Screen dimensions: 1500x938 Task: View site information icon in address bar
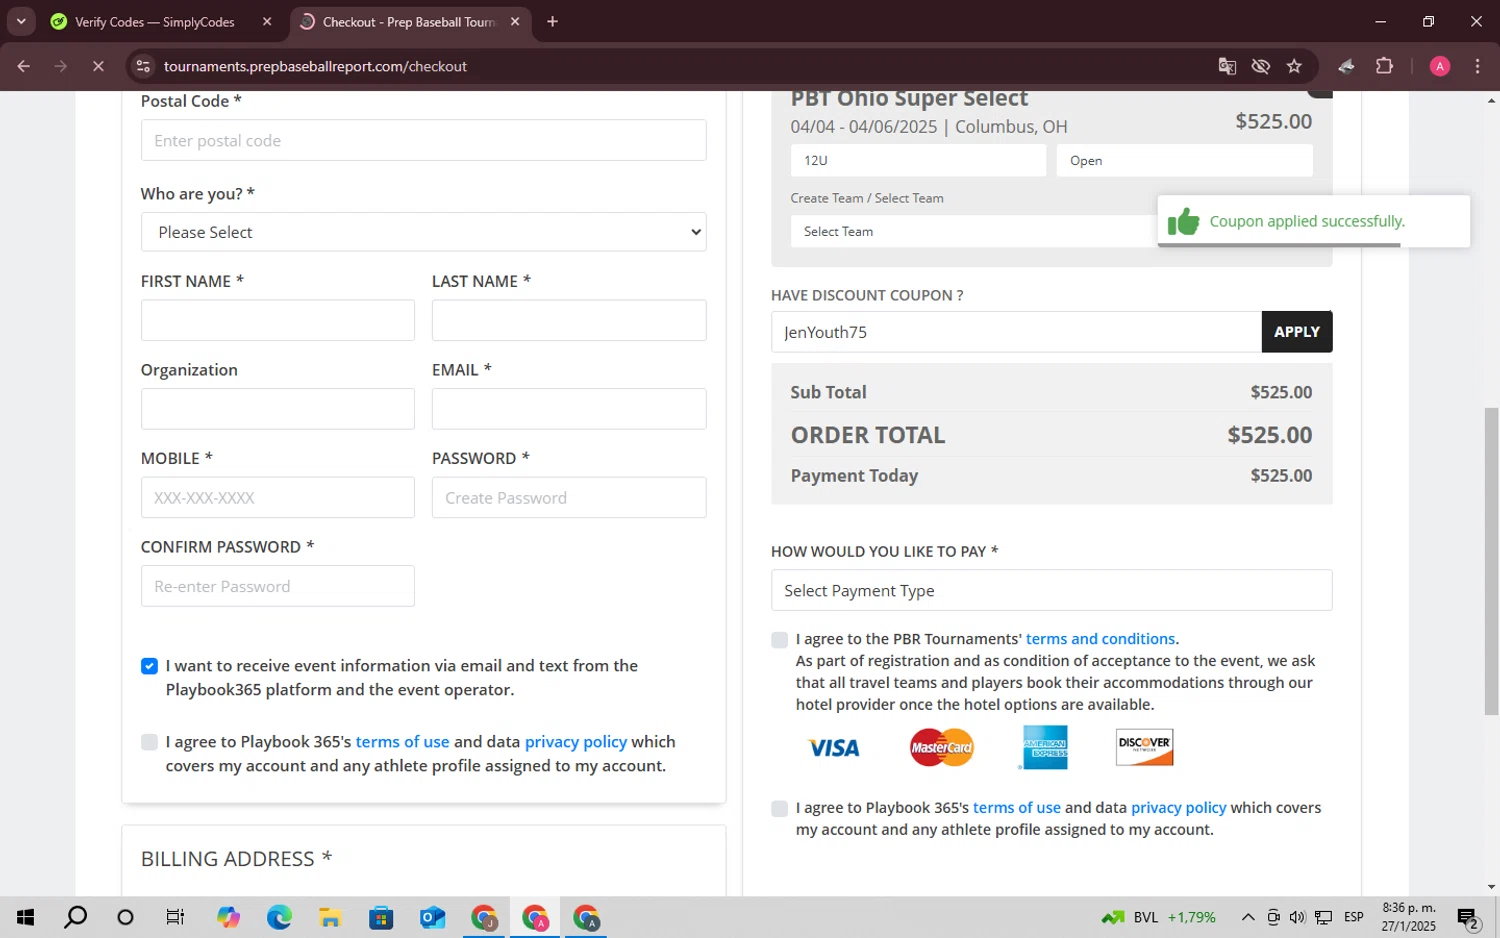click(x=143, y=66)
